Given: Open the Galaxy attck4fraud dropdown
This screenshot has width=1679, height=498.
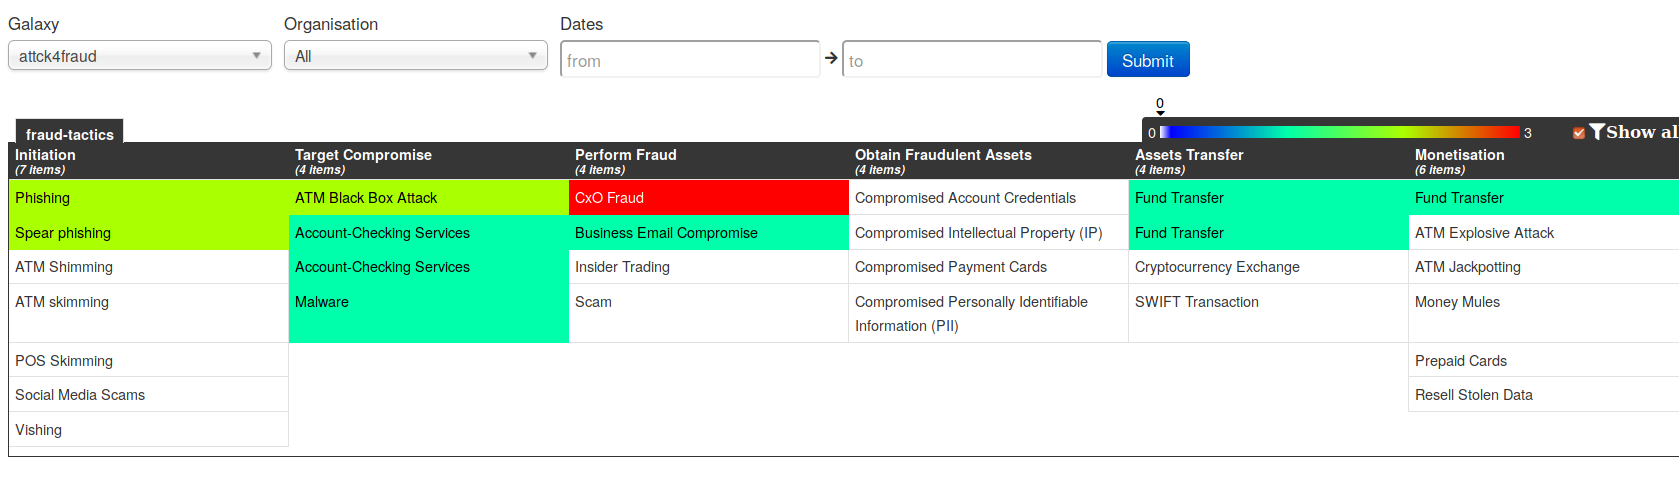Looking at the screenshot, I should [x=140, y=56].
